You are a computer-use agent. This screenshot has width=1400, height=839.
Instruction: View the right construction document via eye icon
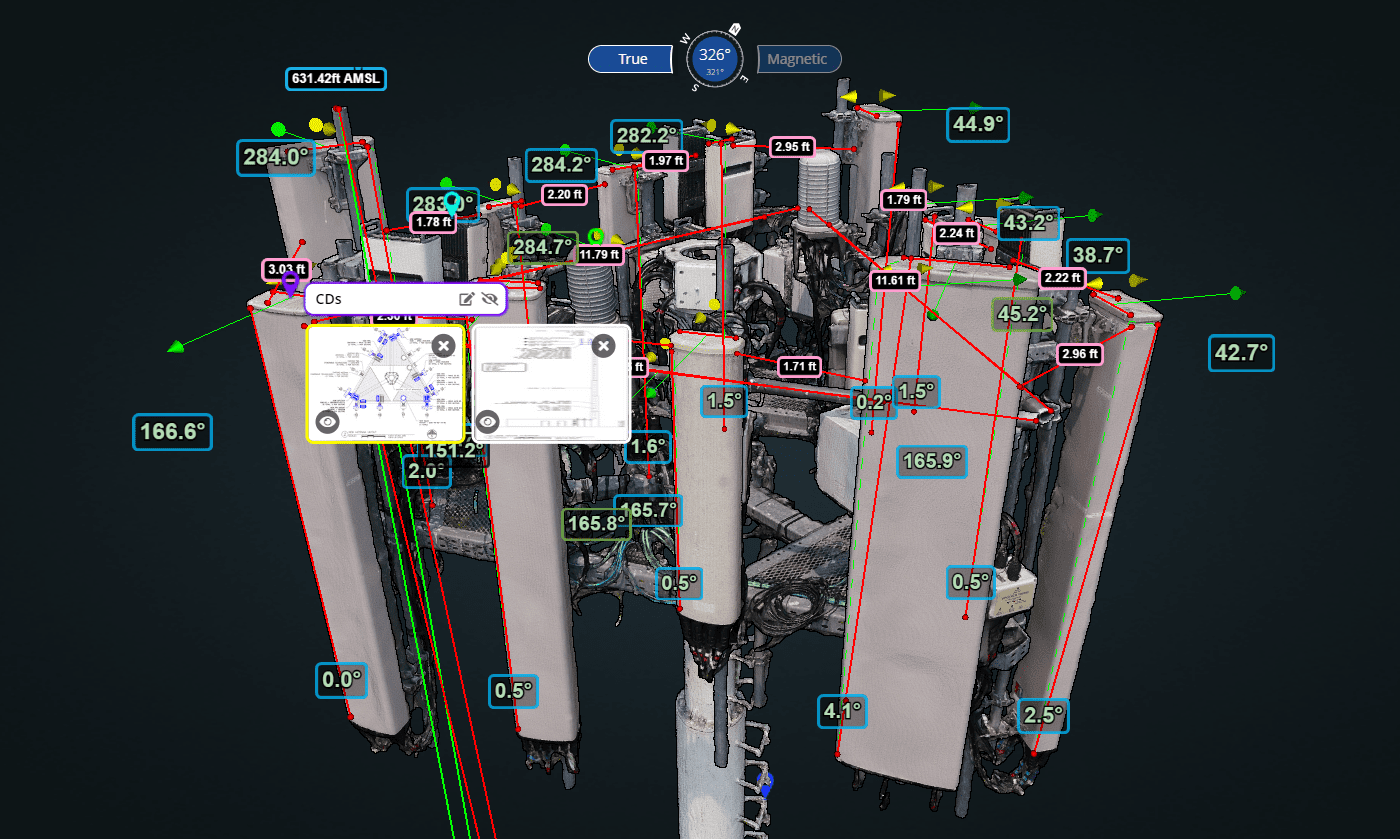pyautogui.click(x=489, y=420)
